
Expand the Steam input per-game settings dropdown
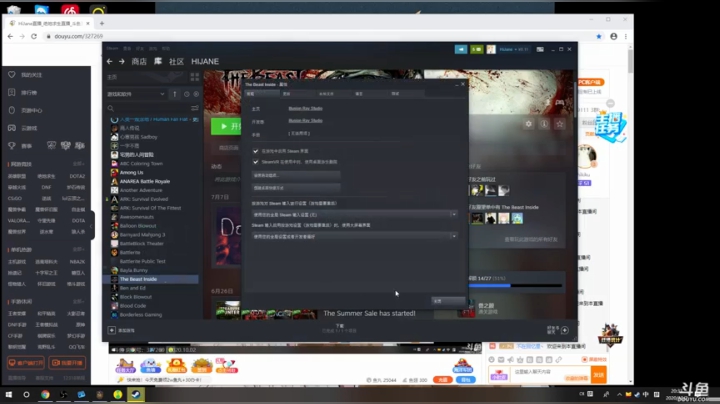click(354, 214)
